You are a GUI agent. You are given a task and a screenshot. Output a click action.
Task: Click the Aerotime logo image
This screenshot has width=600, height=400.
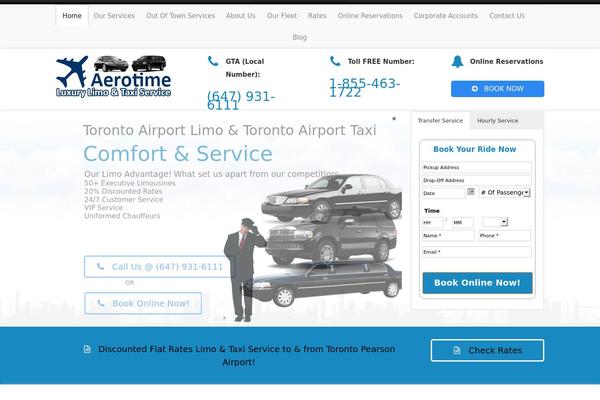click(x=114, y=77)
